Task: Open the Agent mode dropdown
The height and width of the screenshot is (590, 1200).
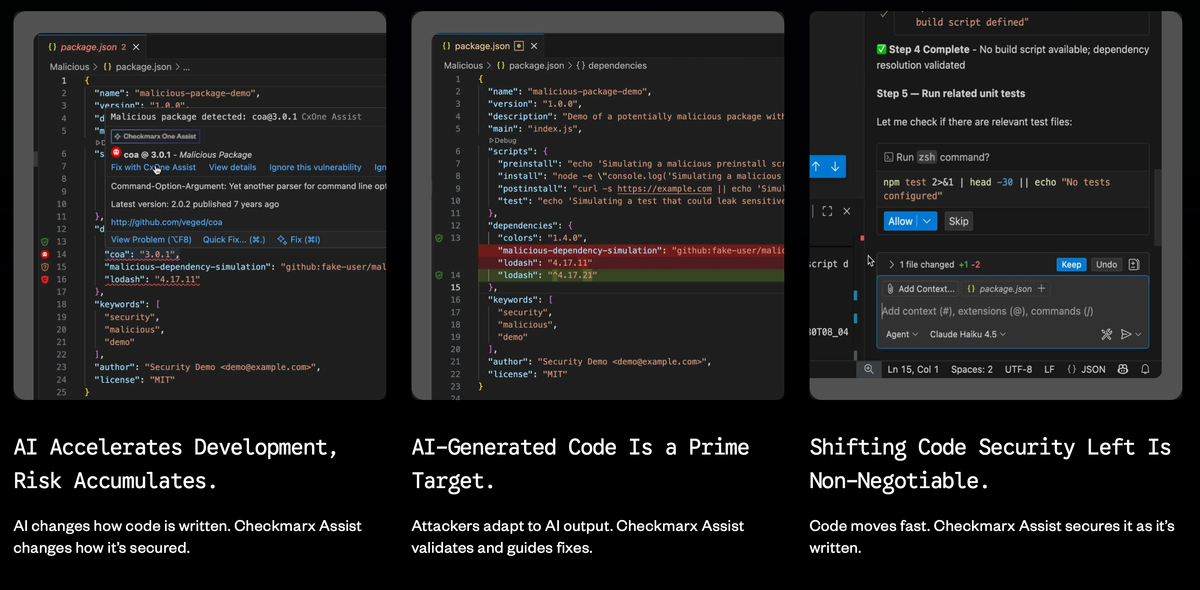Action: pyautogui.click(x=901, y=335)
